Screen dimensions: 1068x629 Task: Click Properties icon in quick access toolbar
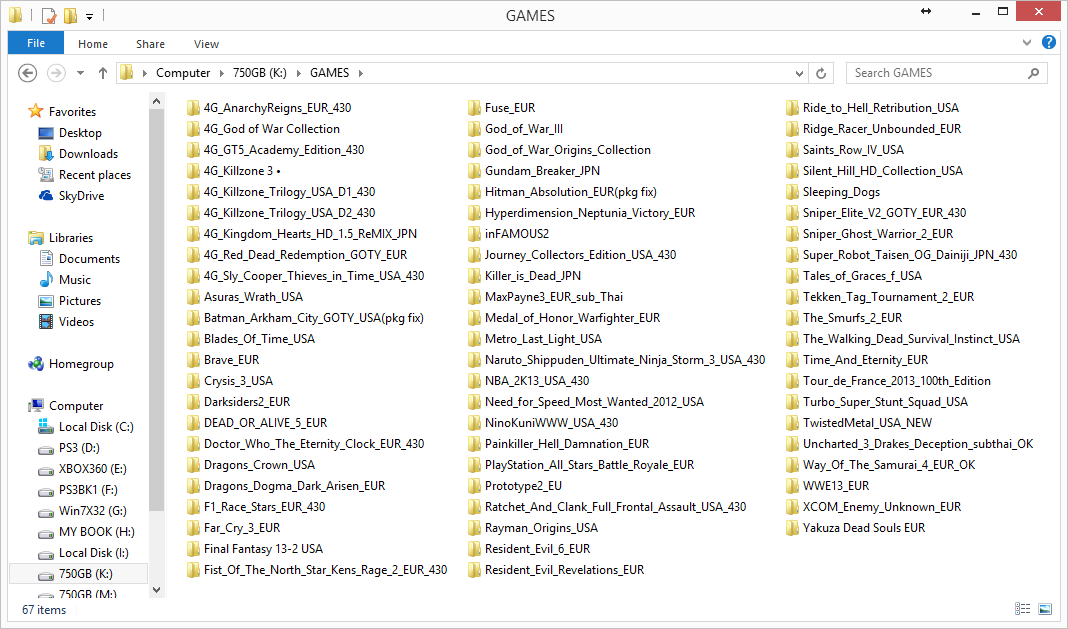pos(49,15)
